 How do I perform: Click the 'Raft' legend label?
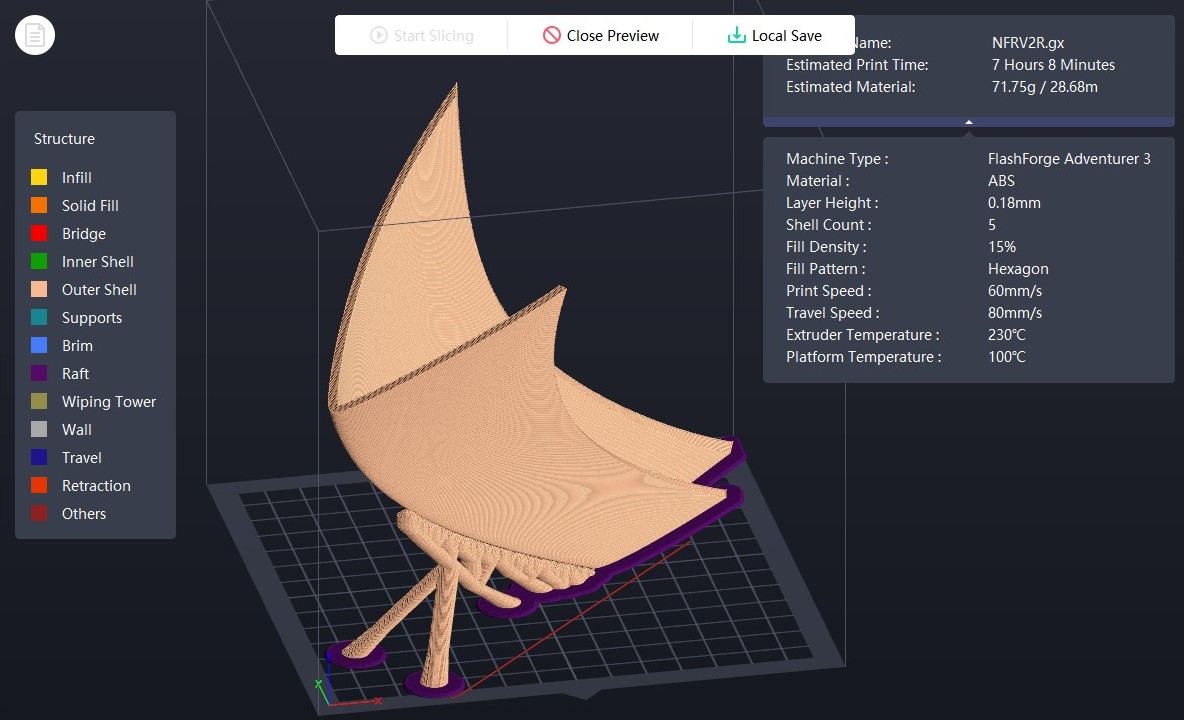pos(76,374)
